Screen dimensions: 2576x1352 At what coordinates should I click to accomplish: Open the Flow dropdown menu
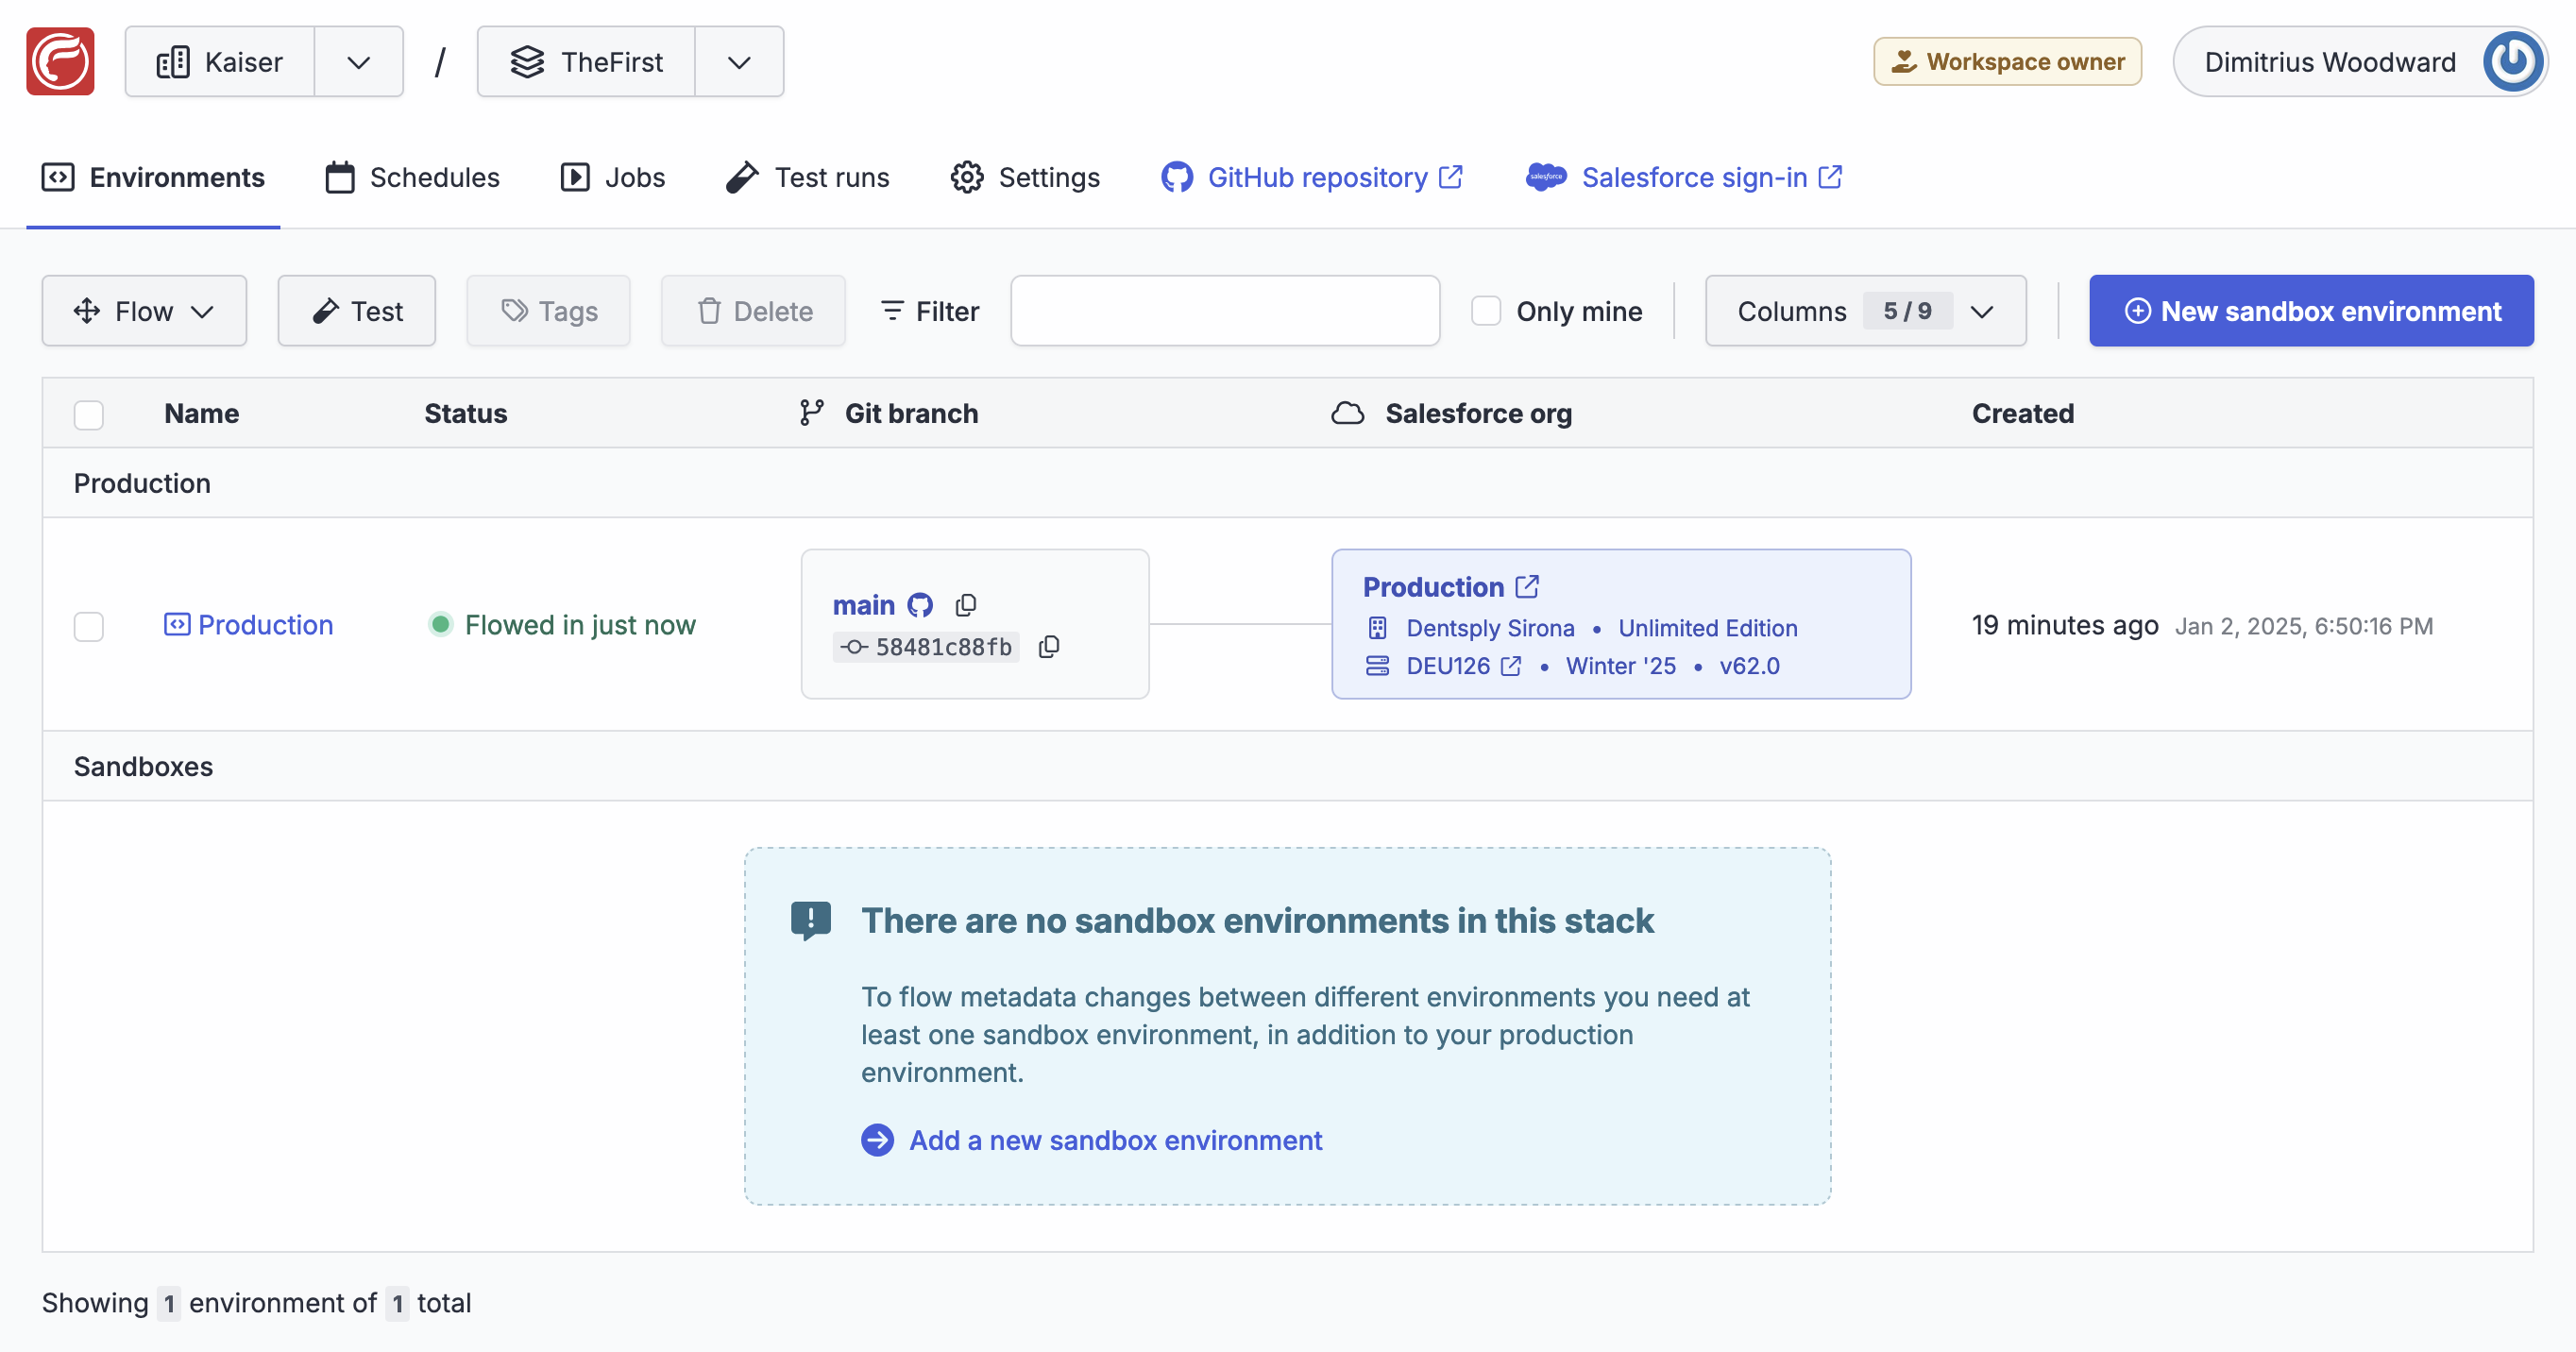tap(144, 311)
